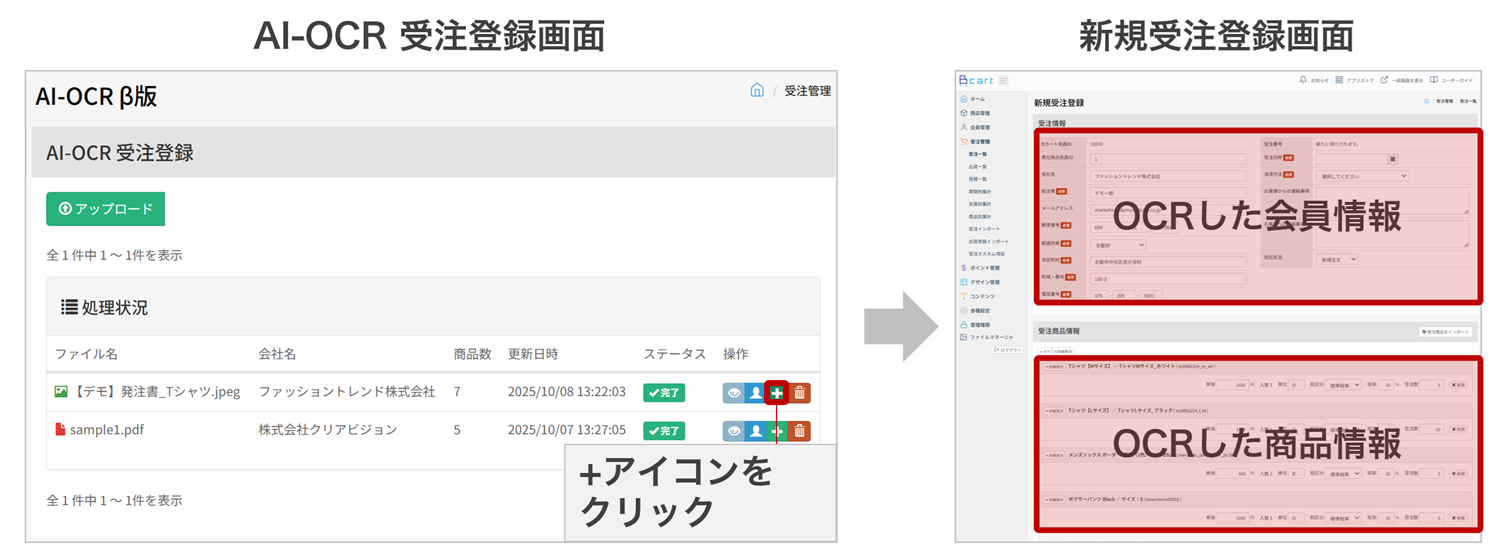
Task: Delete sample1.pdf with the trash icon
Action: coord(799,431)
